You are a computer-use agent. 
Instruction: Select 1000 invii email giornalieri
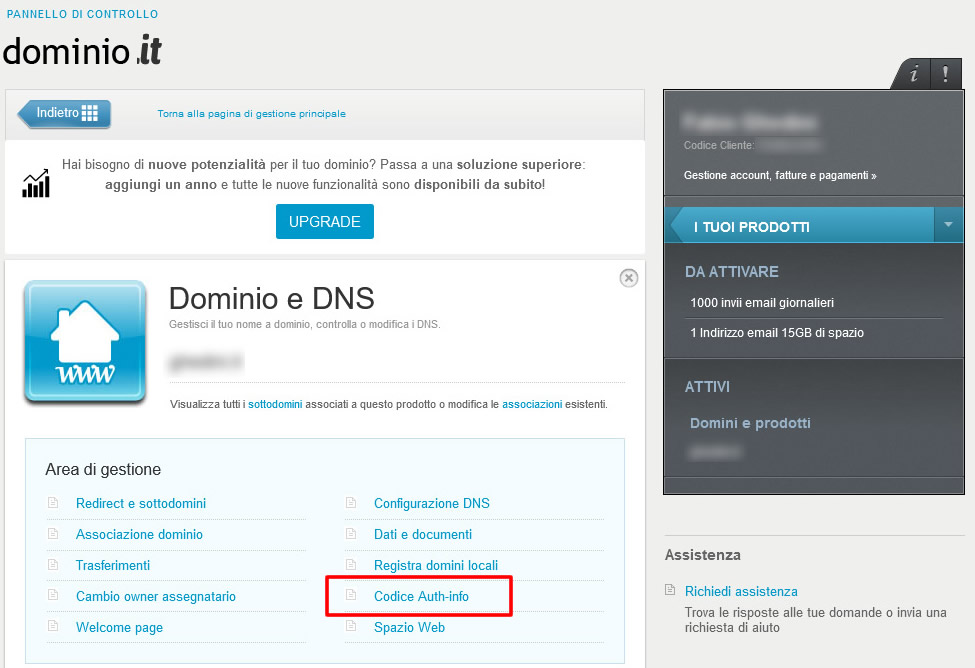[x=762, y=303]
